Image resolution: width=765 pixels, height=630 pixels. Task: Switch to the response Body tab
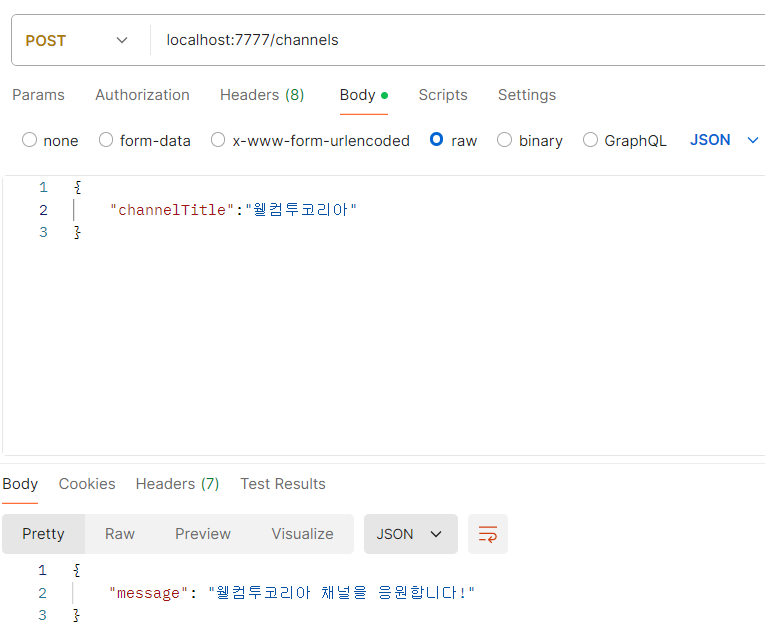coord(20,484)
